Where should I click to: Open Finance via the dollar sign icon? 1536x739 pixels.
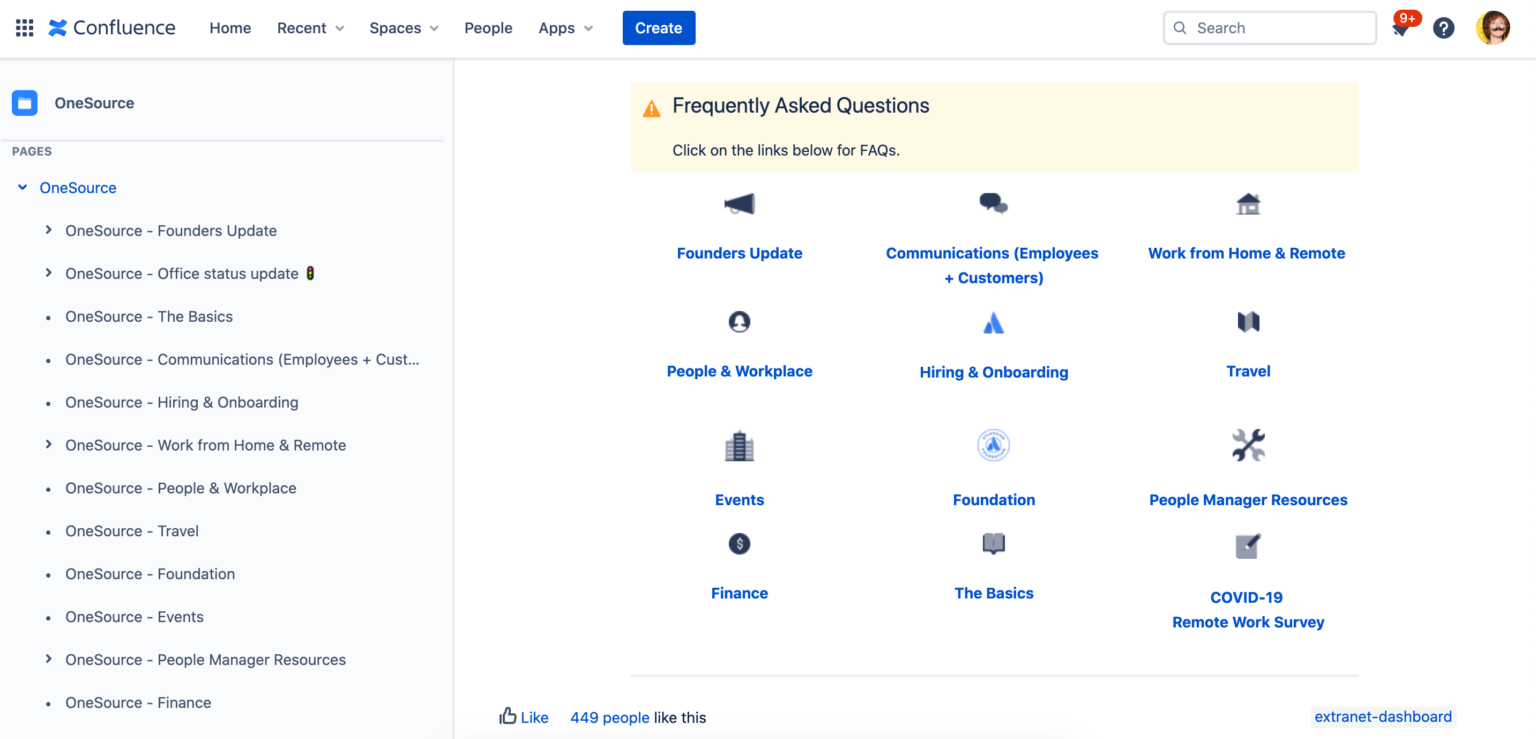point(739,543)
